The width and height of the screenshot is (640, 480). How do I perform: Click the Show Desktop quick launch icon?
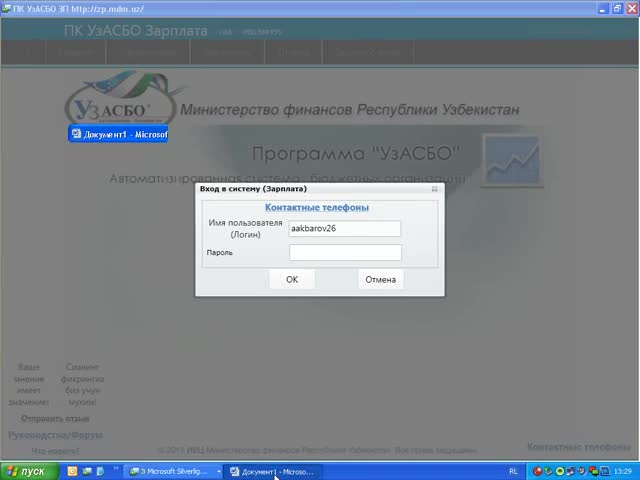87,471
